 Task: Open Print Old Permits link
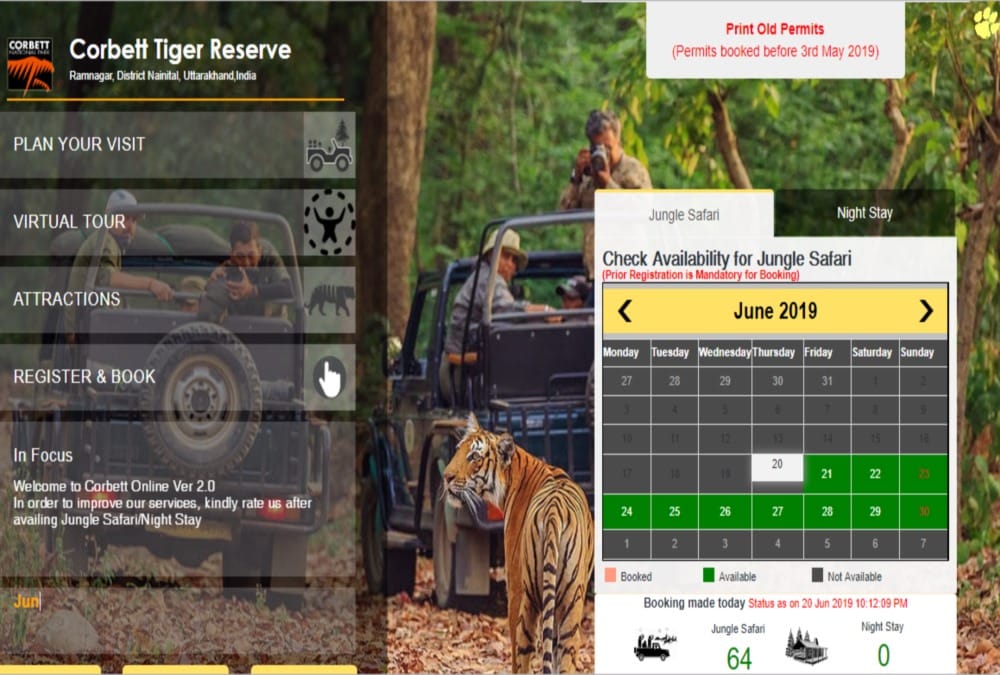(775, 40)
